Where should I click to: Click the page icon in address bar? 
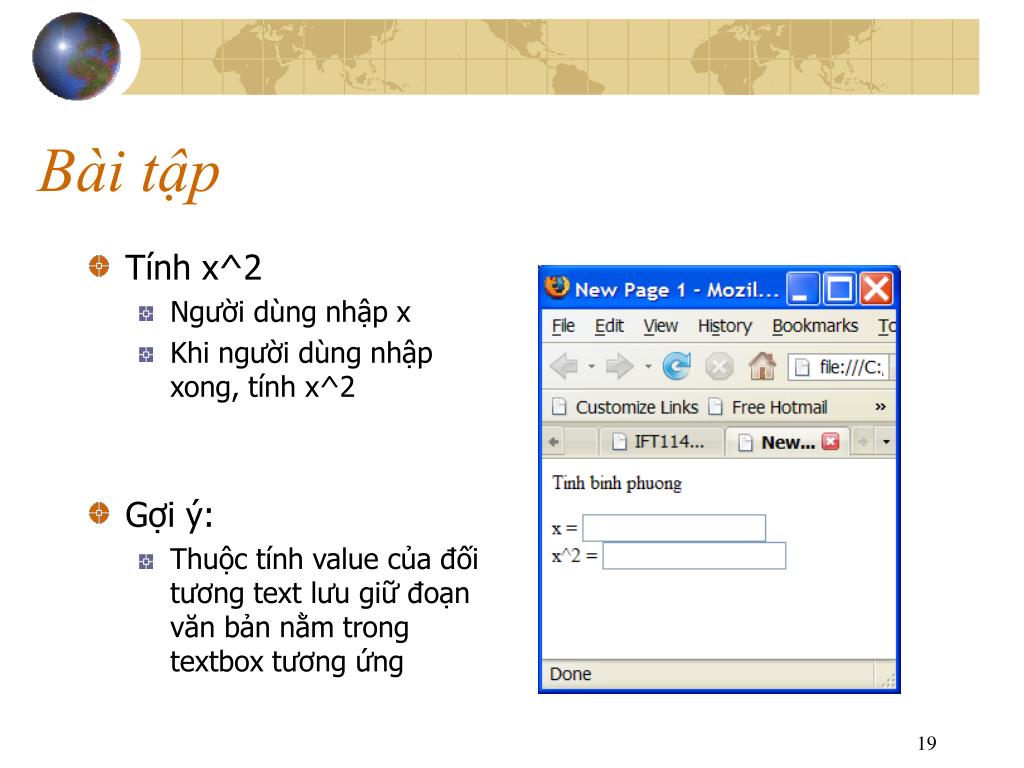pos(802,367)
